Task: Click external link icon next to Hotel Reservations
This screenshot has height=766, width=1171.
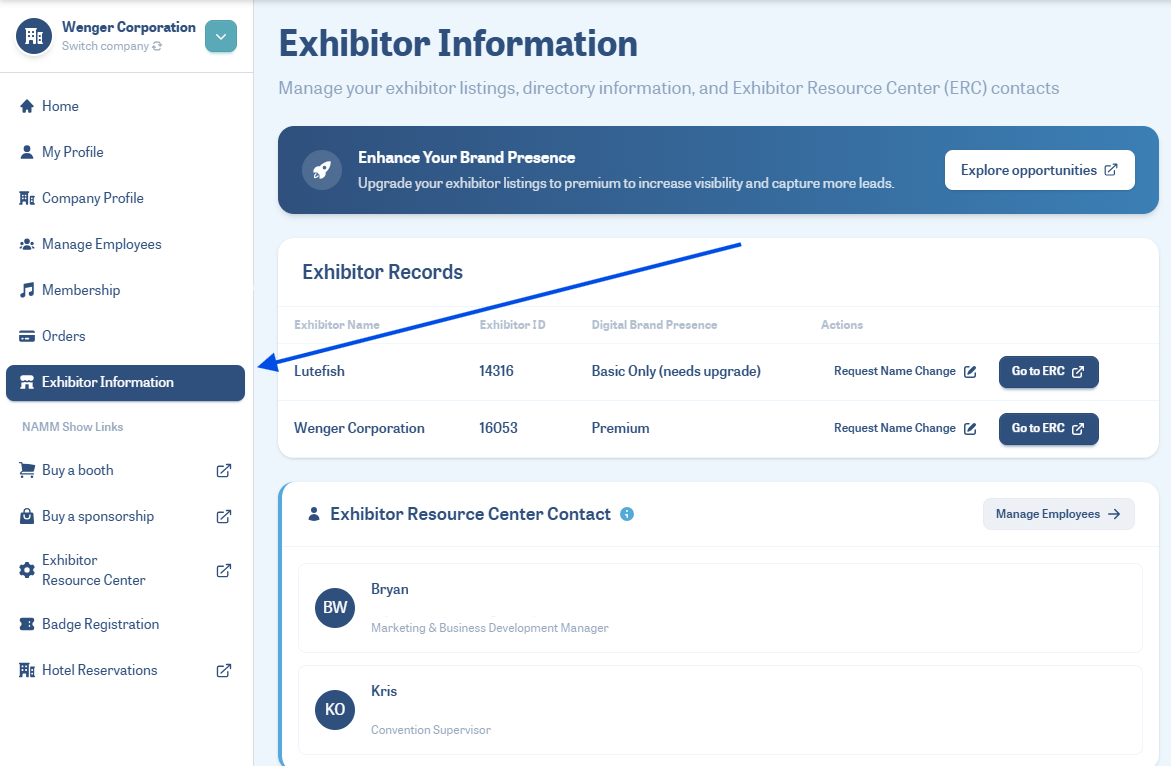Action: tap(223, 670)
